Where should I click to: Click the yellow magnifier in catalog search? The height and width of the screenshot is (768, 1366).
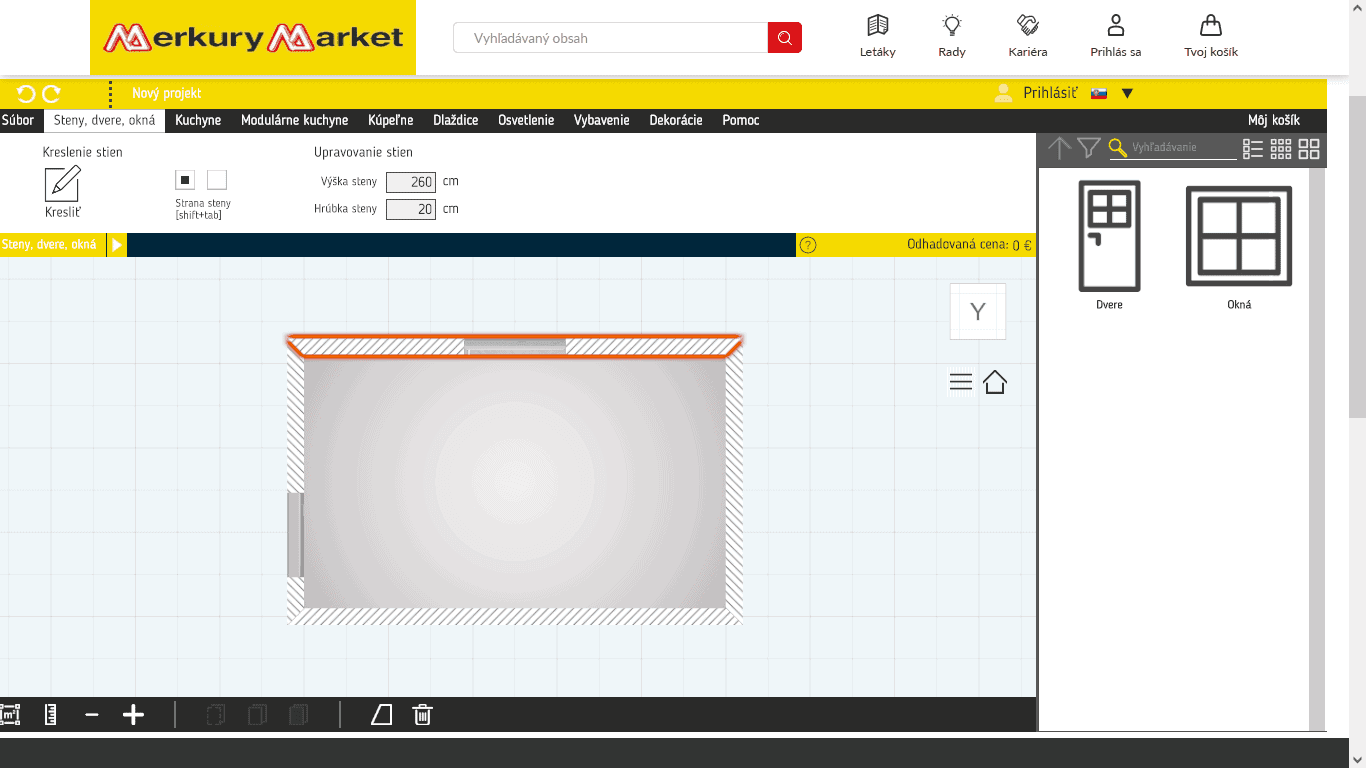point(1118,148)
